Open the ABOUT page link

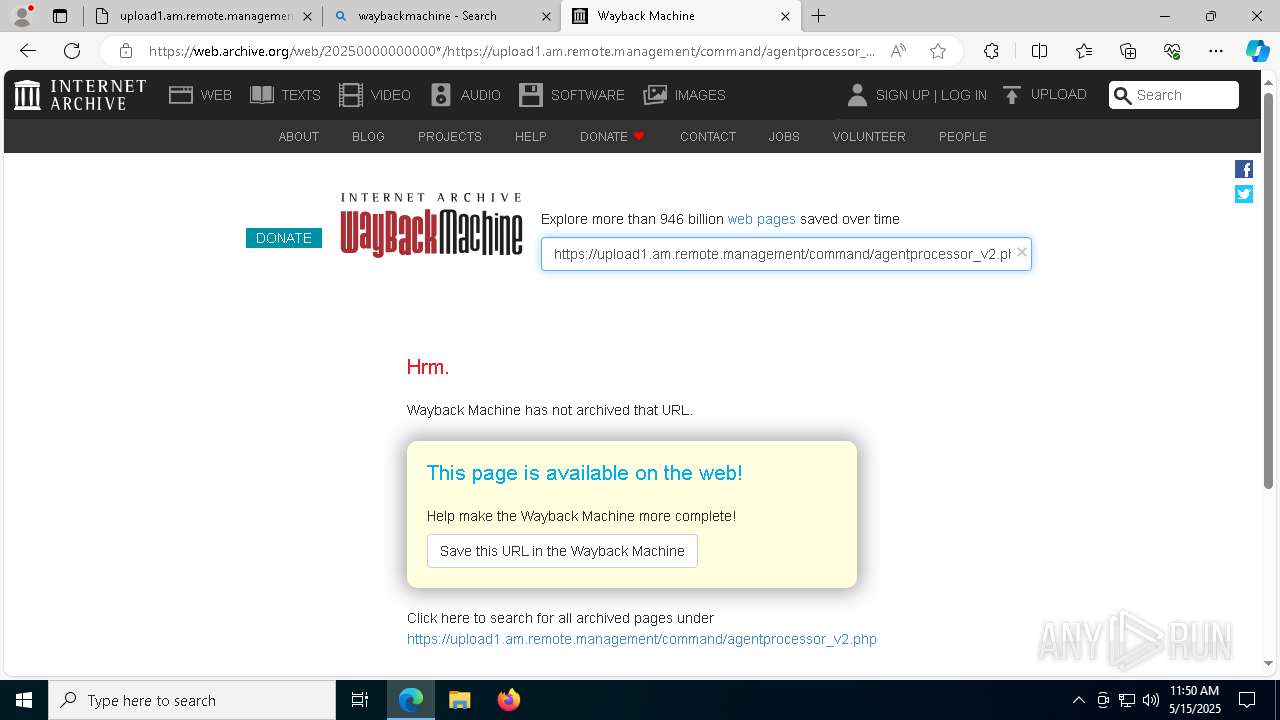[x=299, y=136]
